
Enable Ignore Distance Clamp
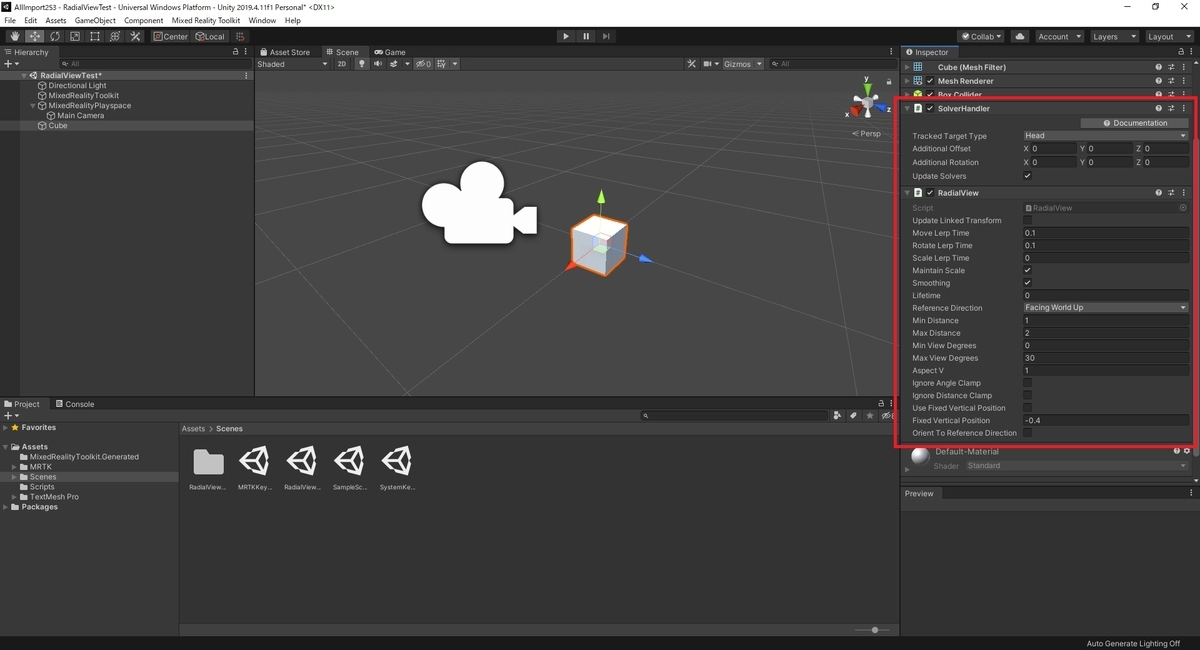click(1027, 395)
